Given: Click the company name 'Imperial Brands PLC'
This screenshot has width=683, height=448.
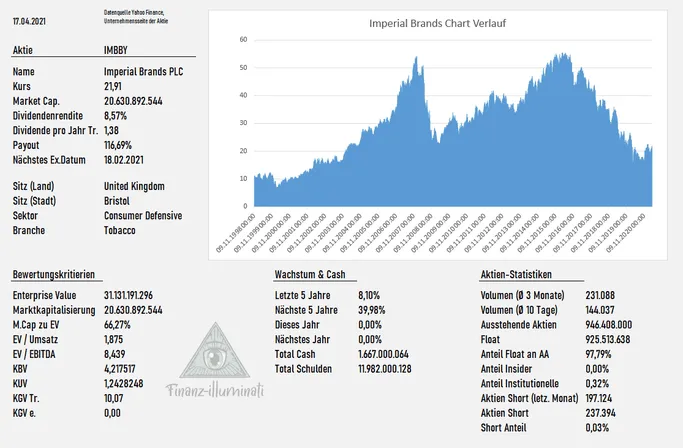Looking at the screenshot, I should point(143,71).
